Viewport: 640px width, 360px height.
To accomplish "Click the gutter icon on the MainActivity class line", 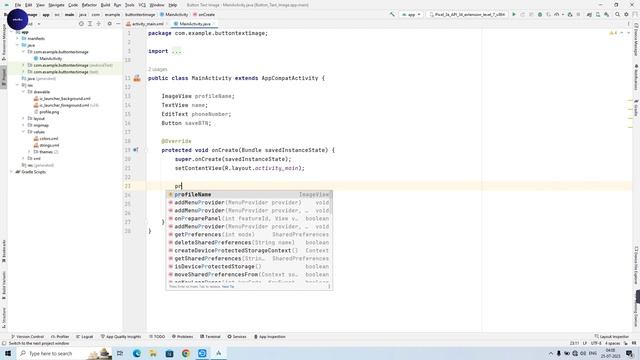I will coord(137,78).
